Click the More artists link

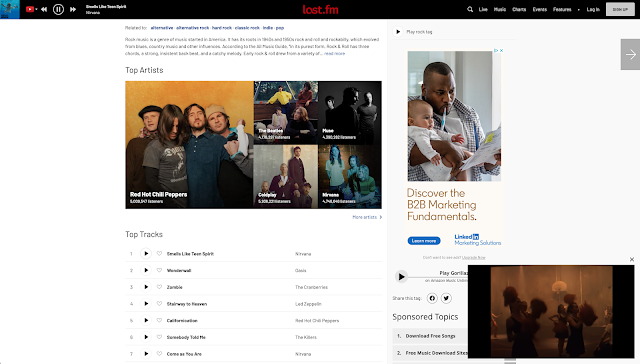(367, 217)
